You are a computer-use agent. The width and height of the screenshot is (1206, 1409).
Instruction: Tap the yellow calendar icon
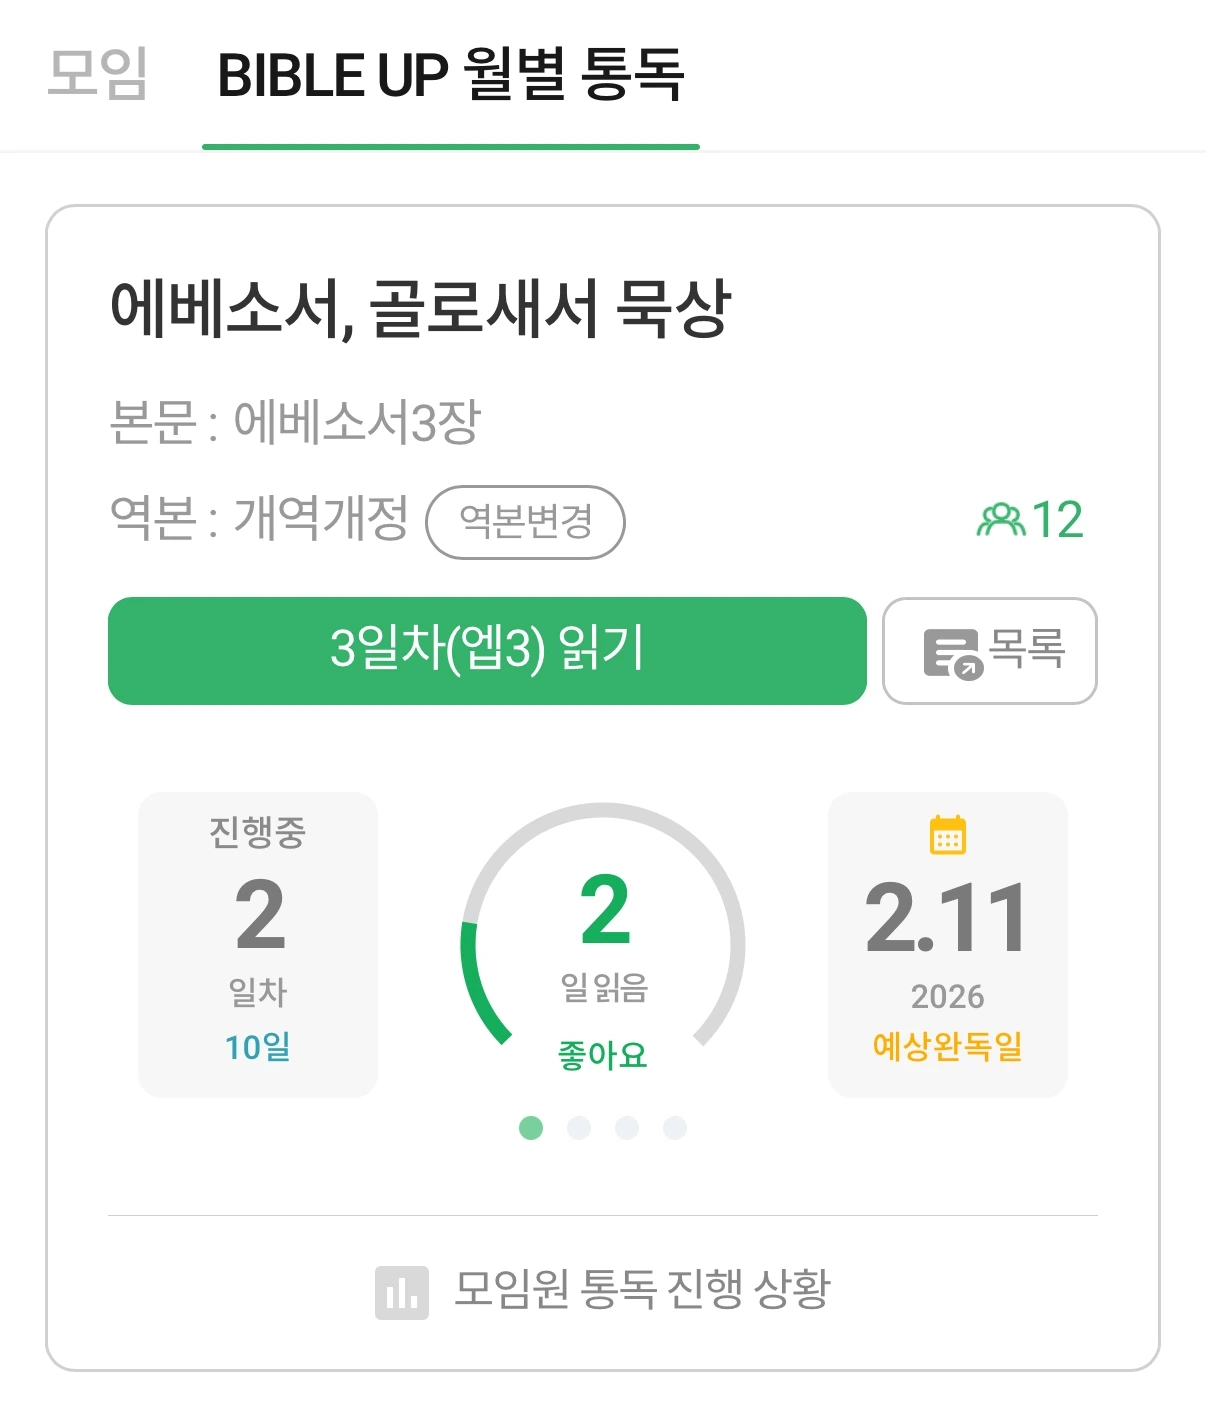point(947,835)
